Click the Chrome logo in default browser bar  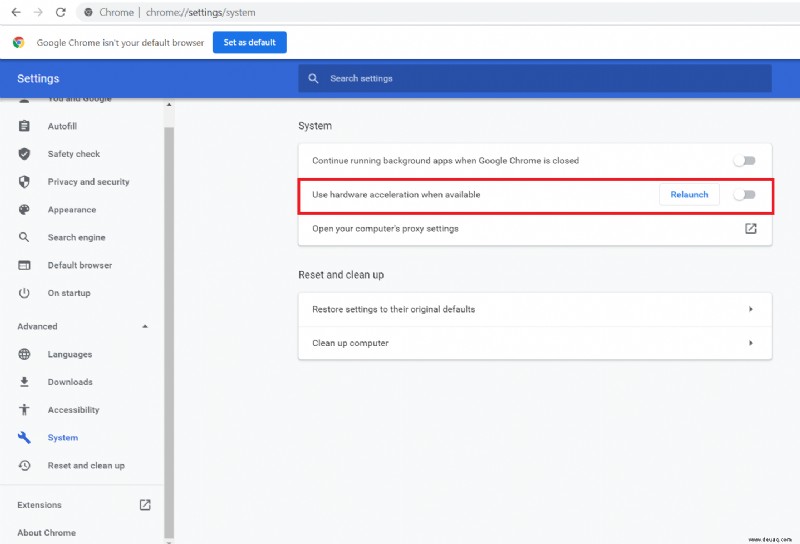[x=19, y=42]
